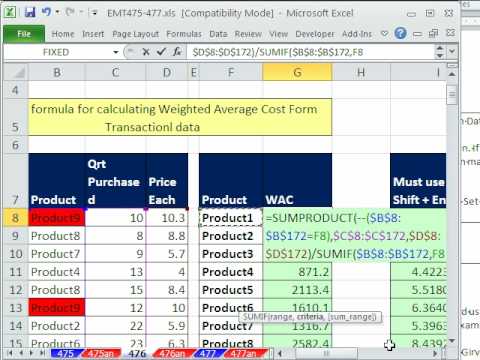Click the Excel application icon in title bar

pos(10,13)
